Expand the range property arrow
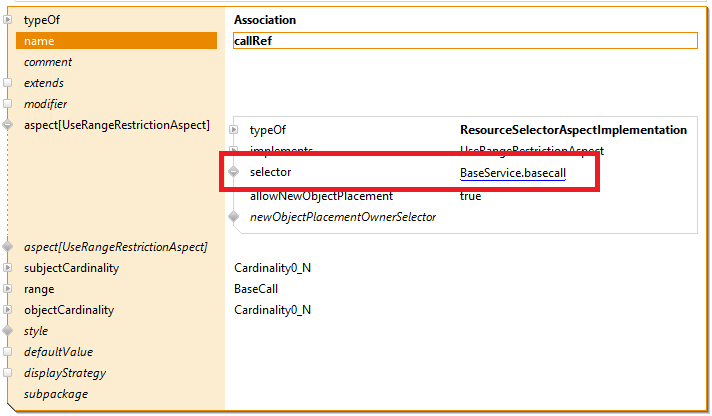Image resolution: width=712 pixels, height=416 pixels. (x=9, y=289)
